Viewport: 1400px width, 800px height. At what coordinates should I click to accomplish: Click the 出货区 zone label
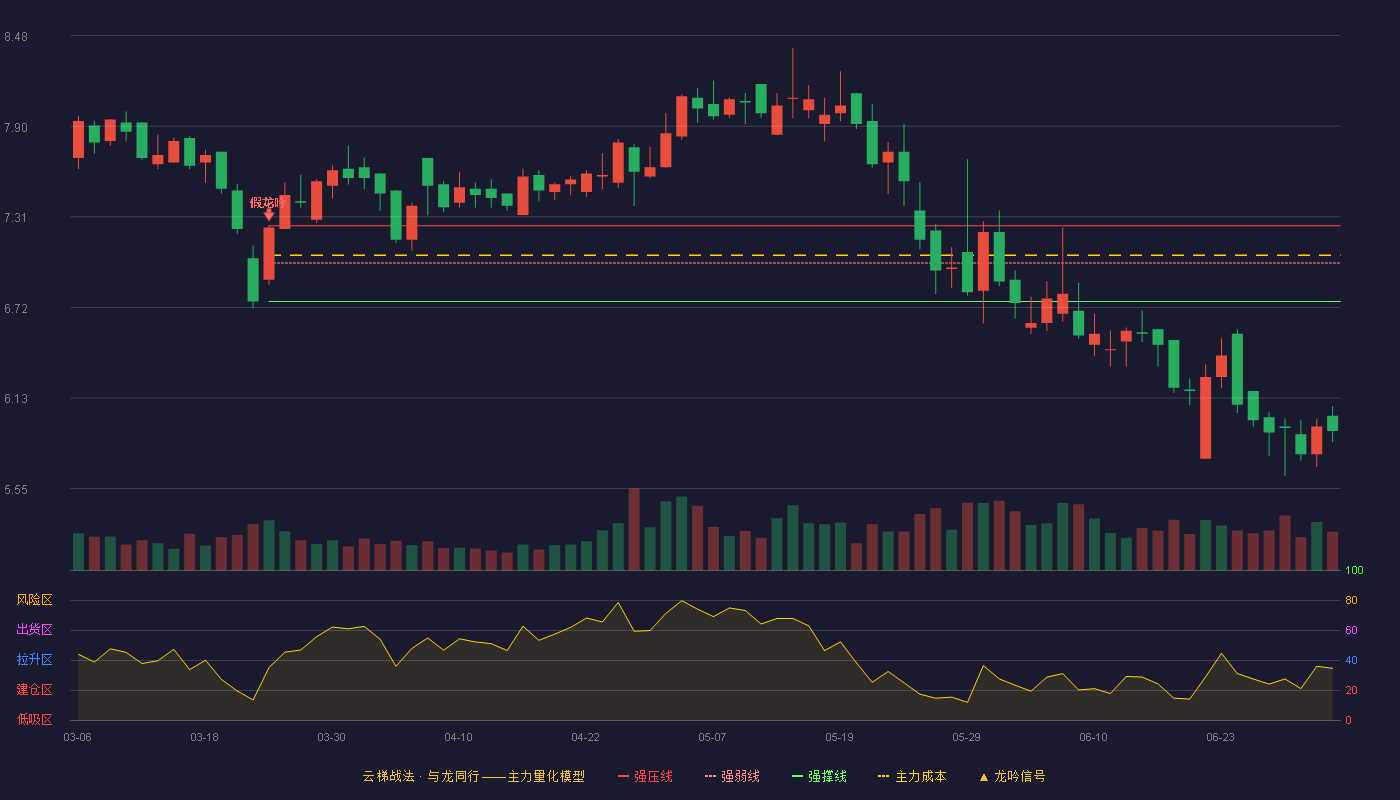34,630
